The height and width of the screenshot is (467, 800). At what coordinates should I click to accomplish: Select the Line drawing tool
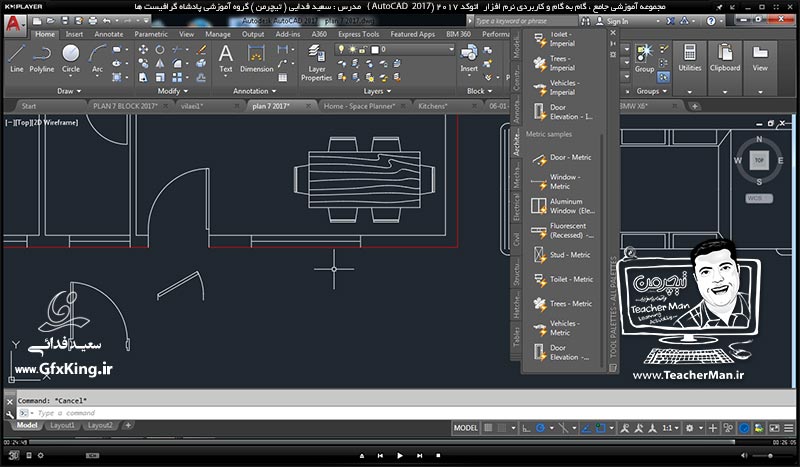coord(16,58)
